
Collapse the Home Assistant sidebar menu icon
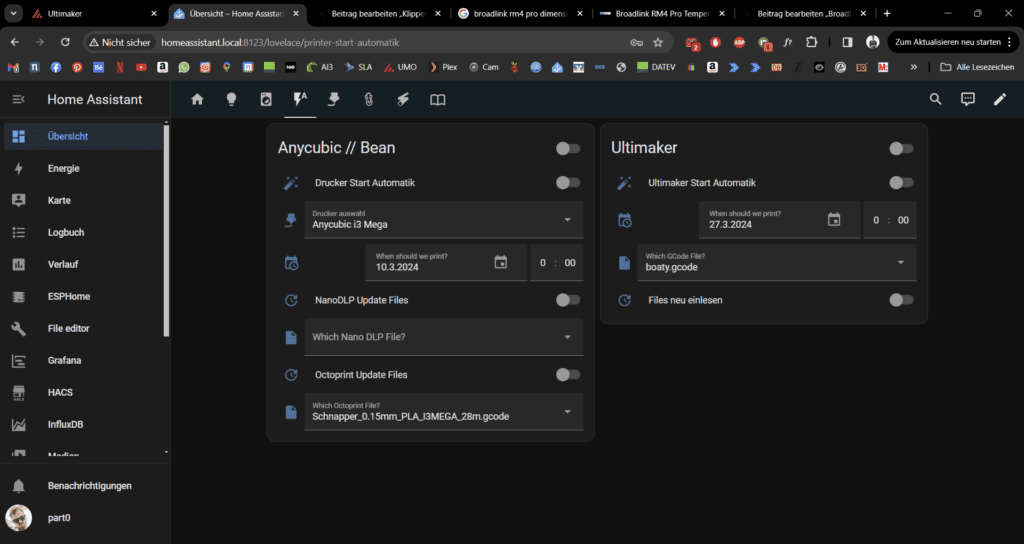click(x=18, y=99)
